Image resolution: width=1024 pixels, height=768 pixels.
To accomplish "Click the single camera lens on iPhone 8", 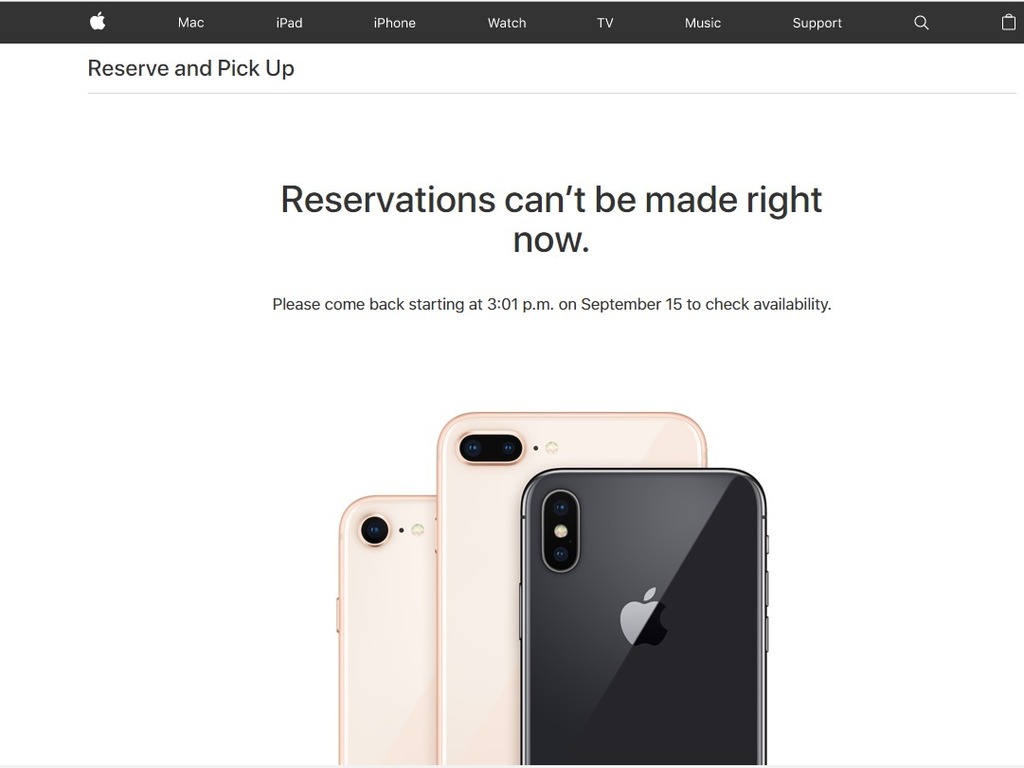I will pos(374,530).
